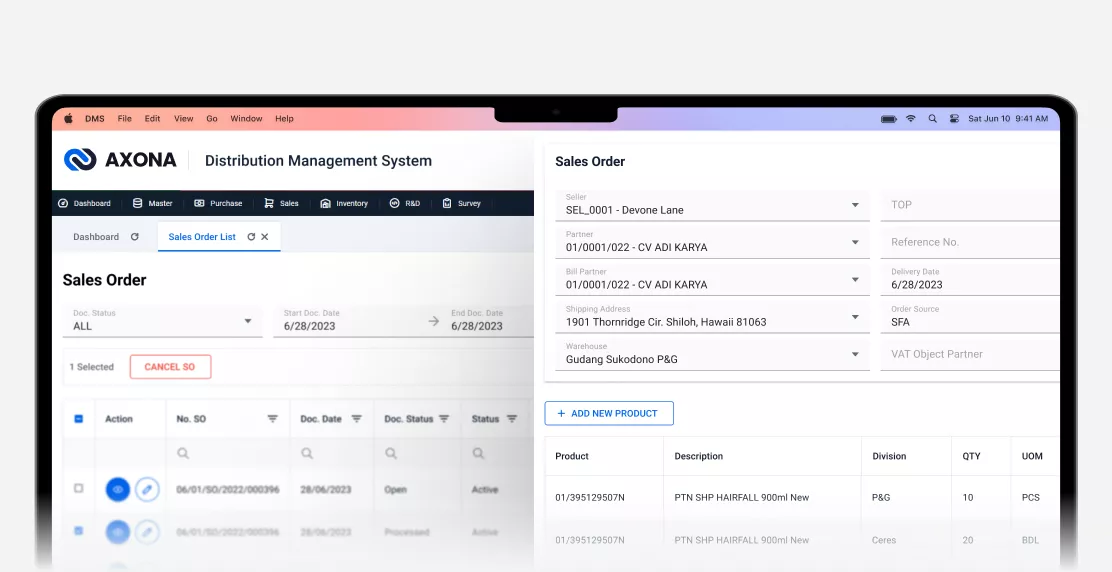This screenshot has width=1112, height=572.
Task: Expand the Doc. Status dropdown
Action: (x=248, y=321)
